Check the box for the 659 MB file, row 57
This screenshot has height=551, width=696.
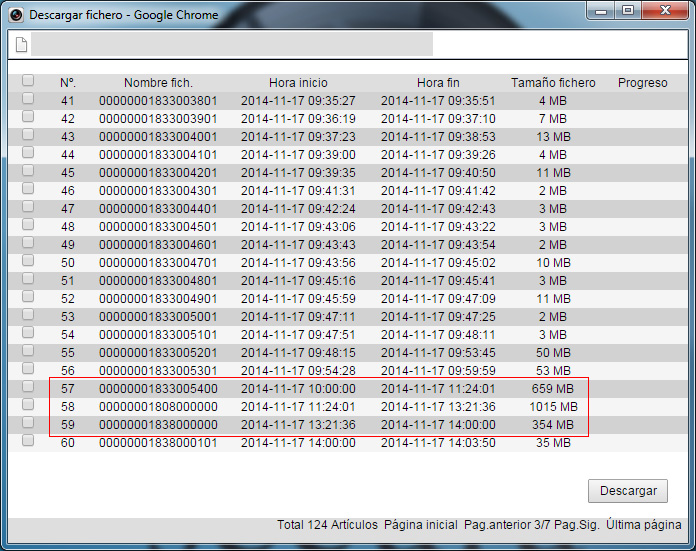(x=28, y=386)
